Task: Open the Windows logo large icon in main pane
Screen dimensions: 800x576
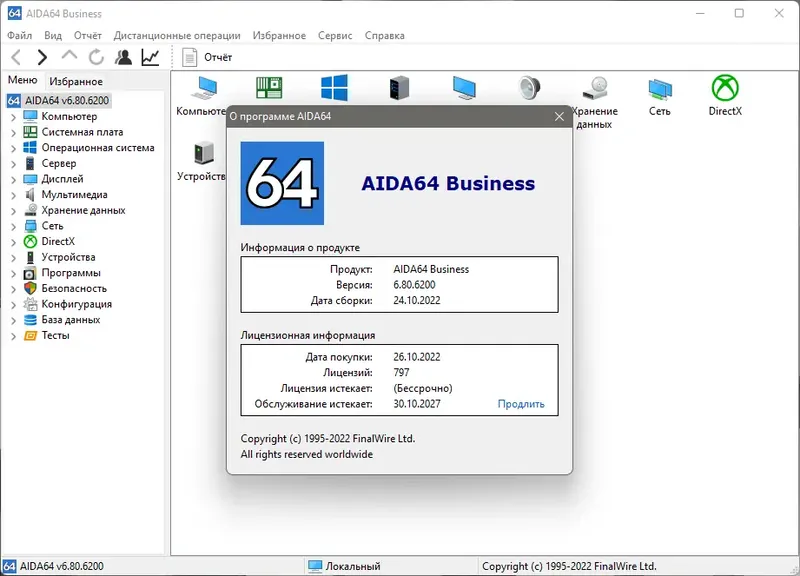Action: 334,87
